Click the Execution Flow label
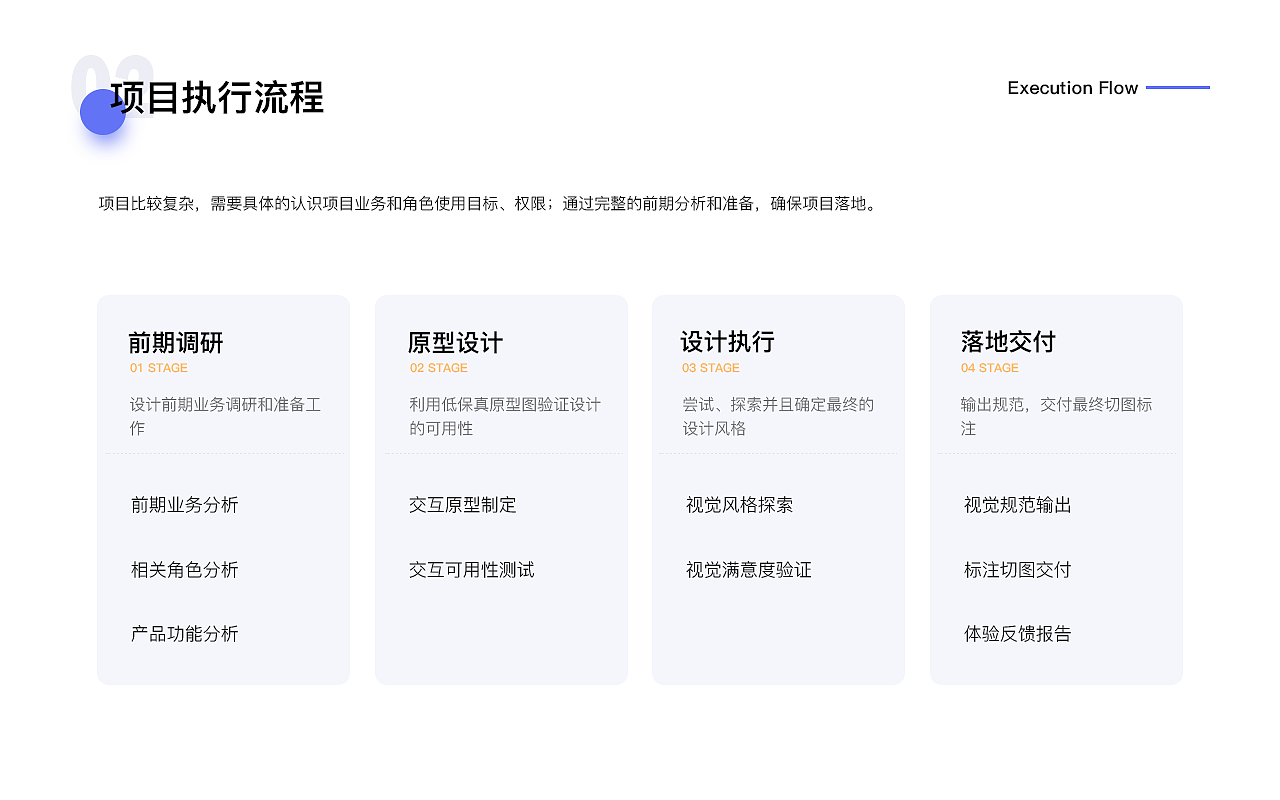Image resolution: width=1280 pixels, height=800 pixels. tap(1073, 88)
